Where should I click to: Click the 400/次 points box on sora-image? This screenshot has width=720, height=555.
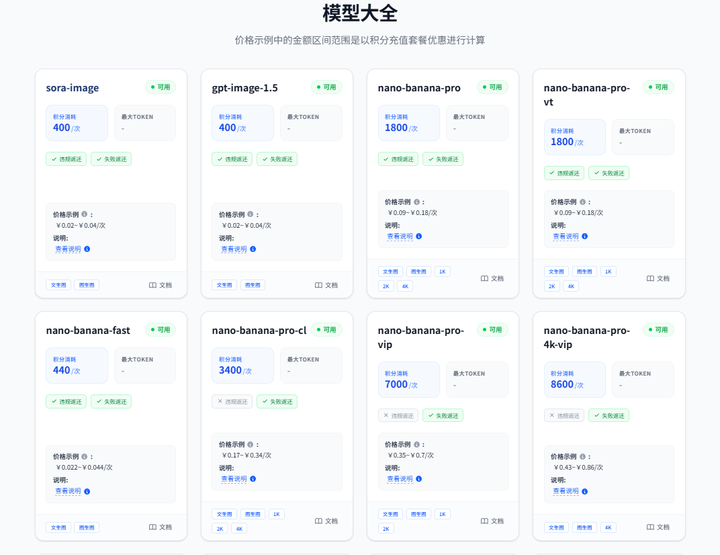[x=76, y=123]
